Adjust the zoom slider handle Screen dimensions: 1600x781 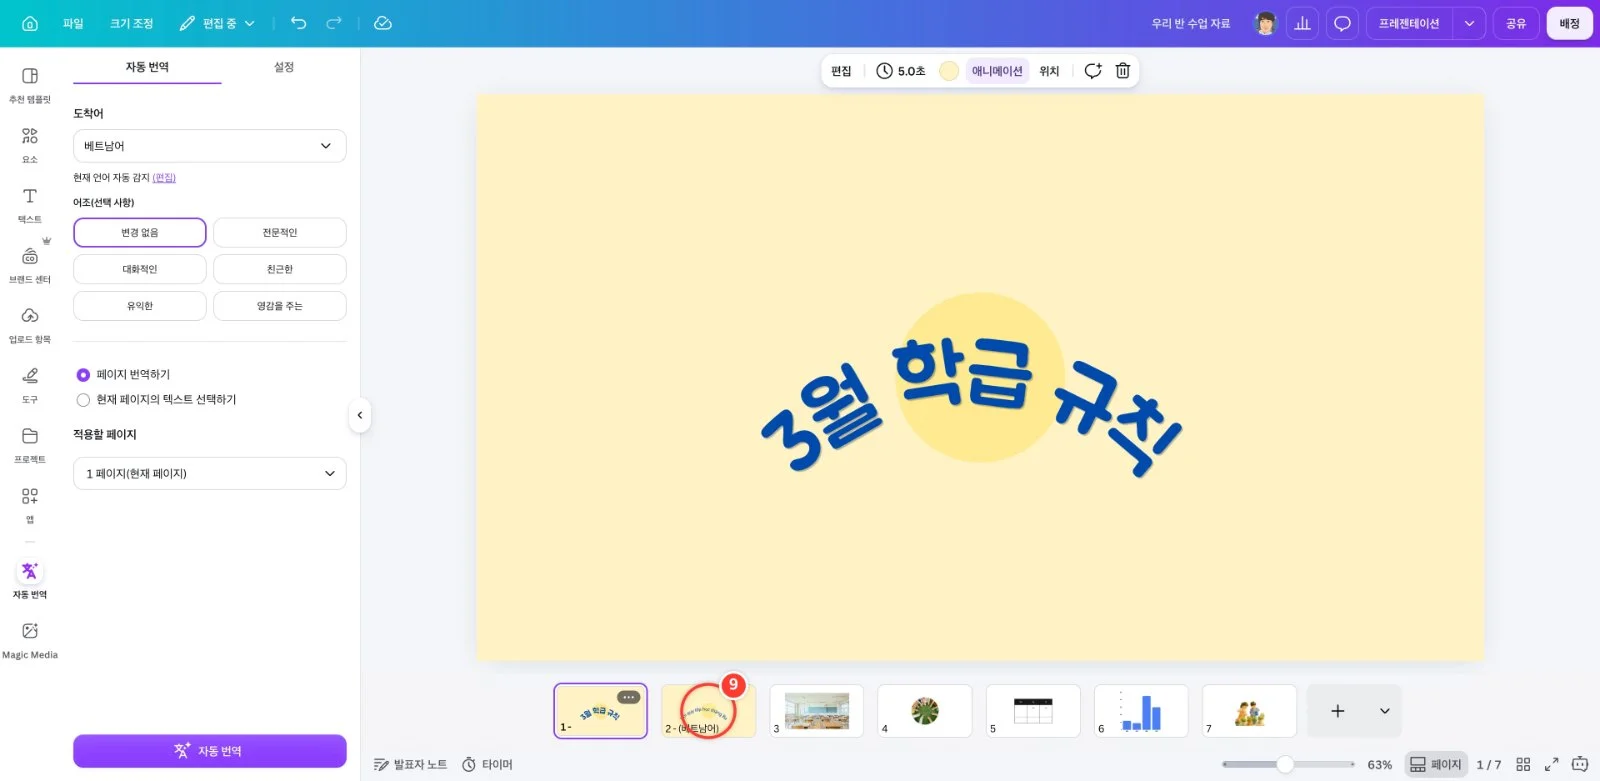(1285, 764)
